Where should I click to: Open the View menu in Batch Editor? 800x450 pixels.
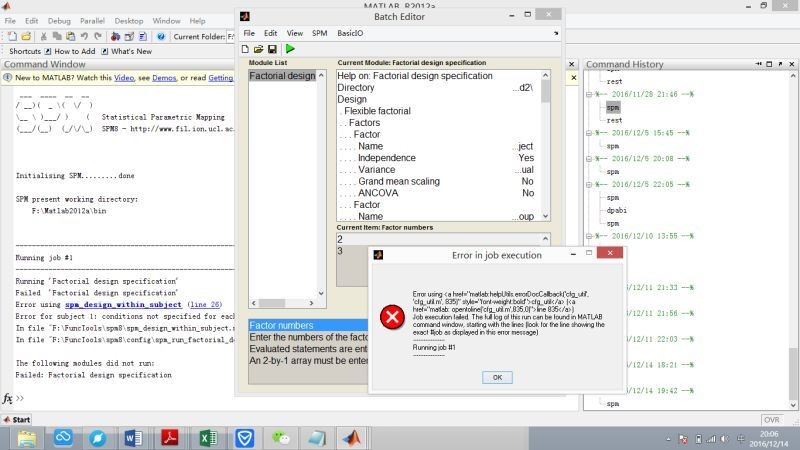tap(294, 33)
